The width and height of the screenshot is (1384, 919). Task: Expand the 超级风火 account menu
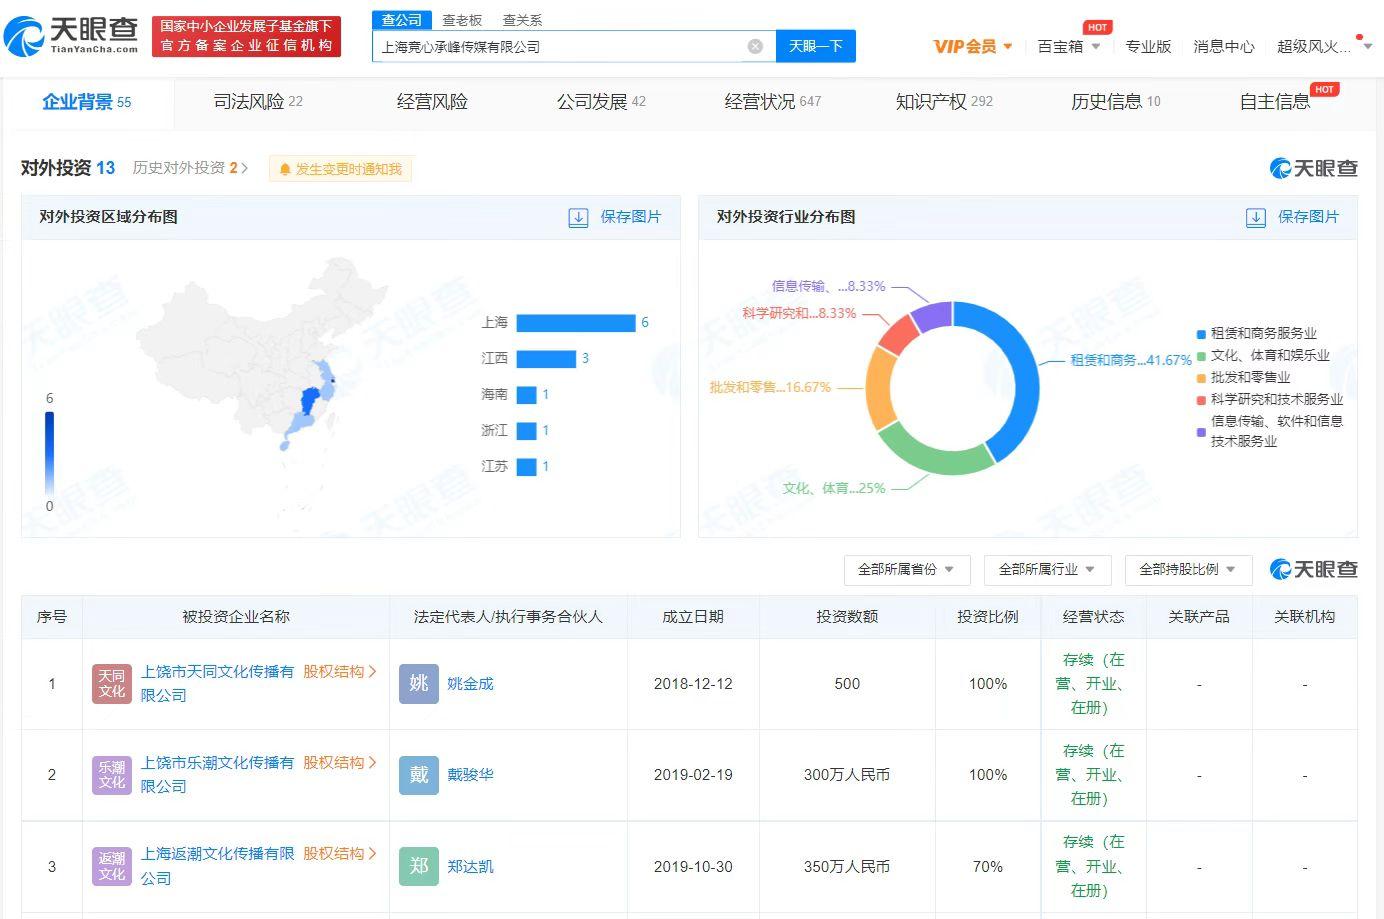pos(1325,46)
